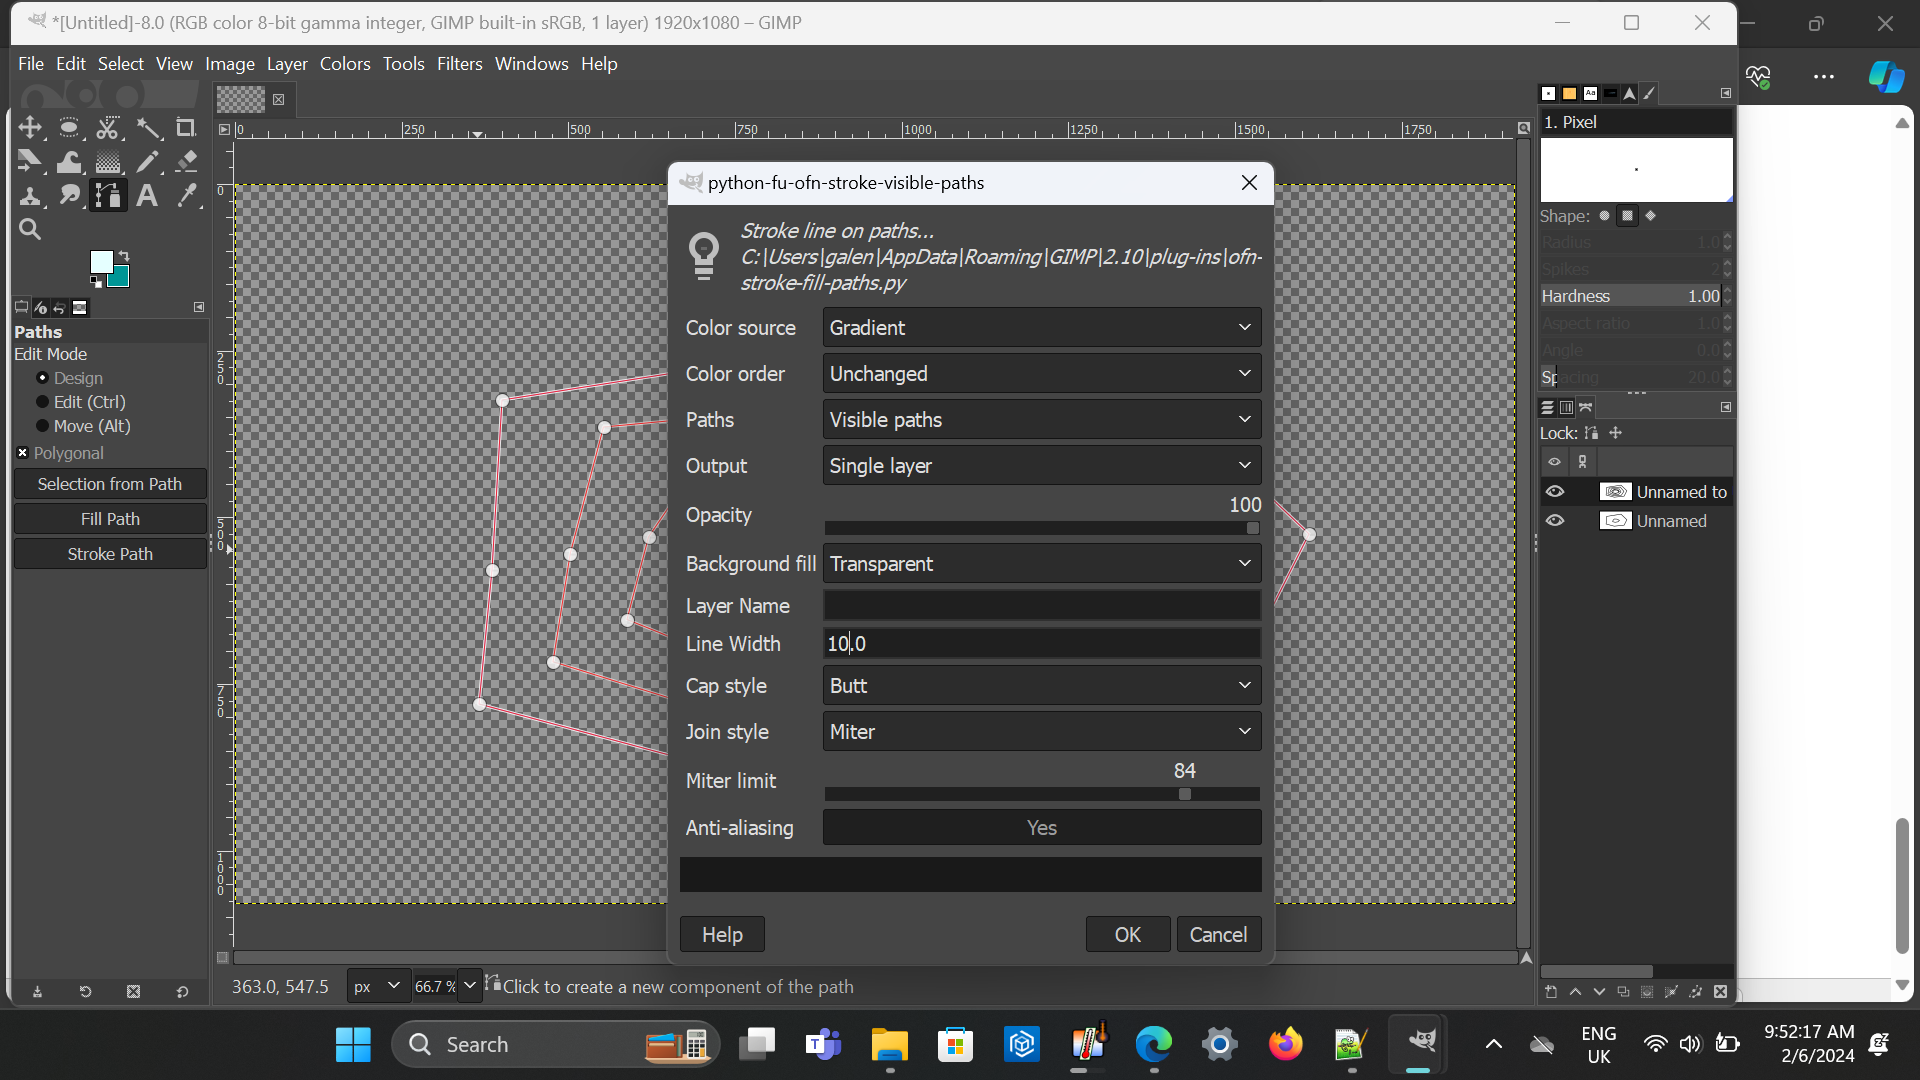Select the Fuzzy Select magic wand
The height and width of the screenshot is (1080, 1920).
click(148, 128)
